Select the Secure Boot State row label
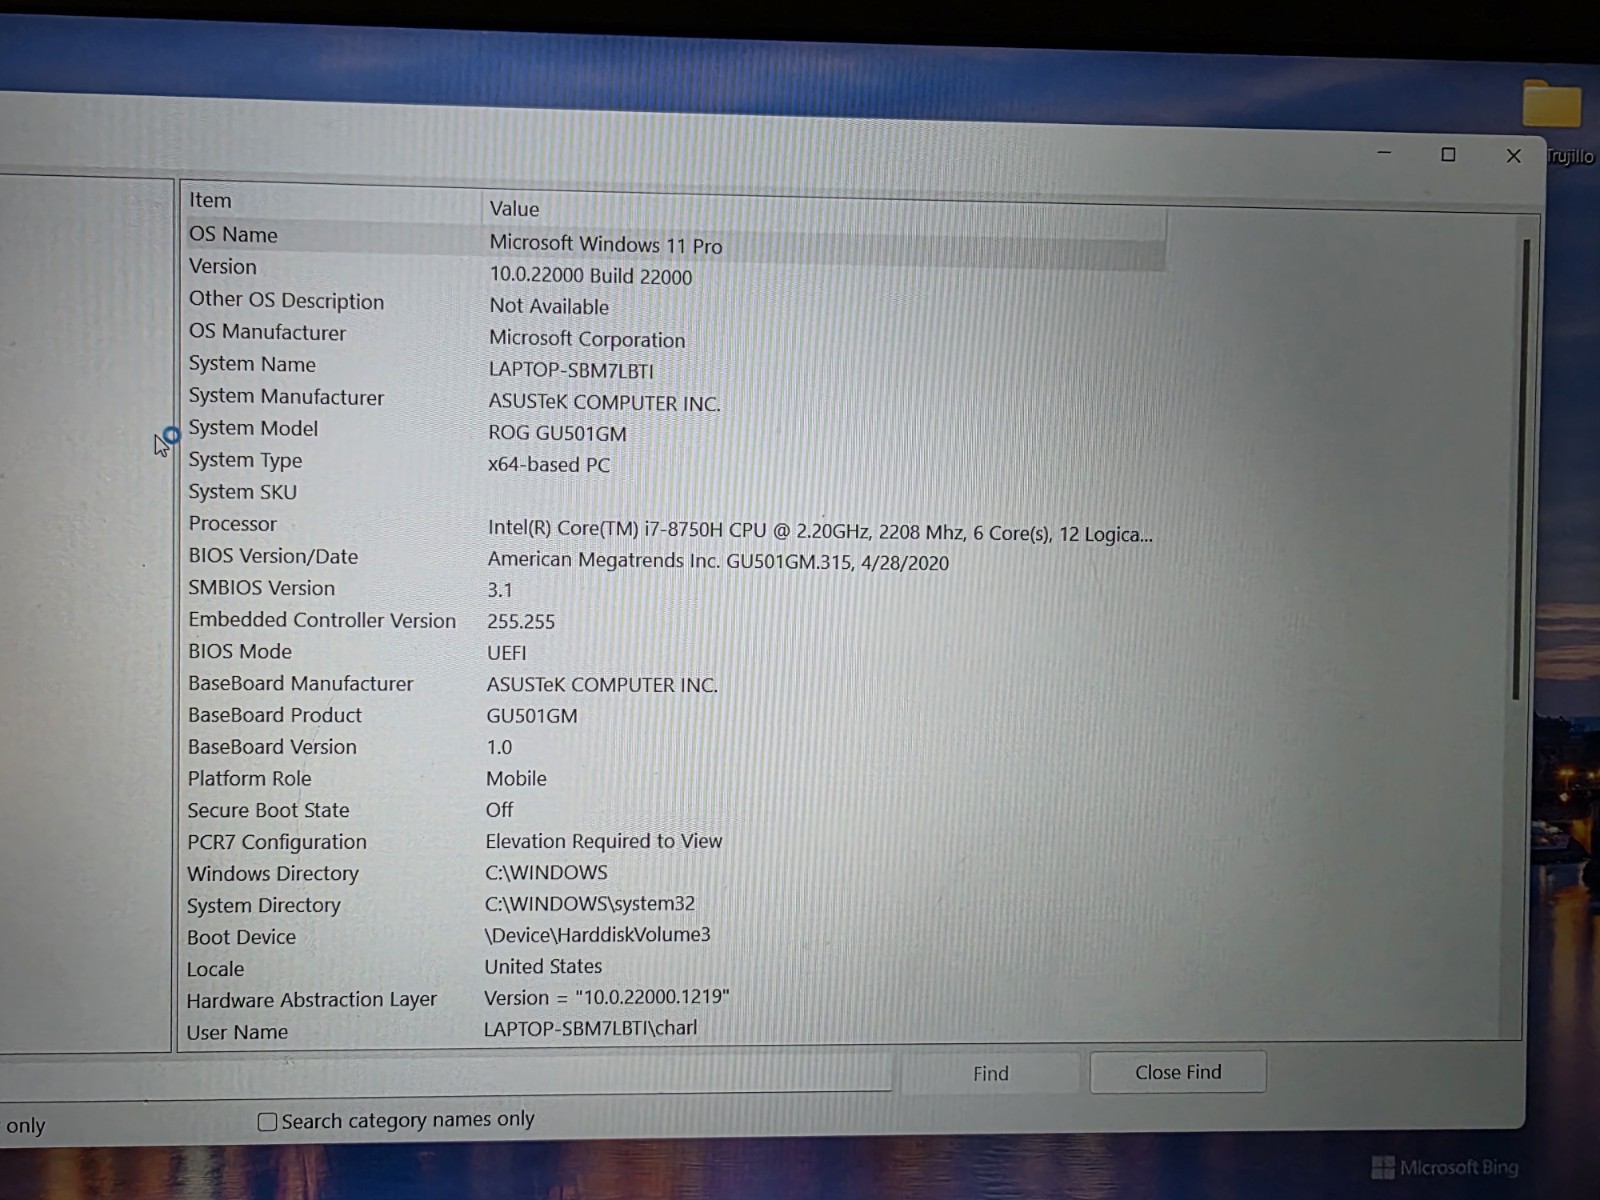The image size is (1600, 1200). coord(268,810)
